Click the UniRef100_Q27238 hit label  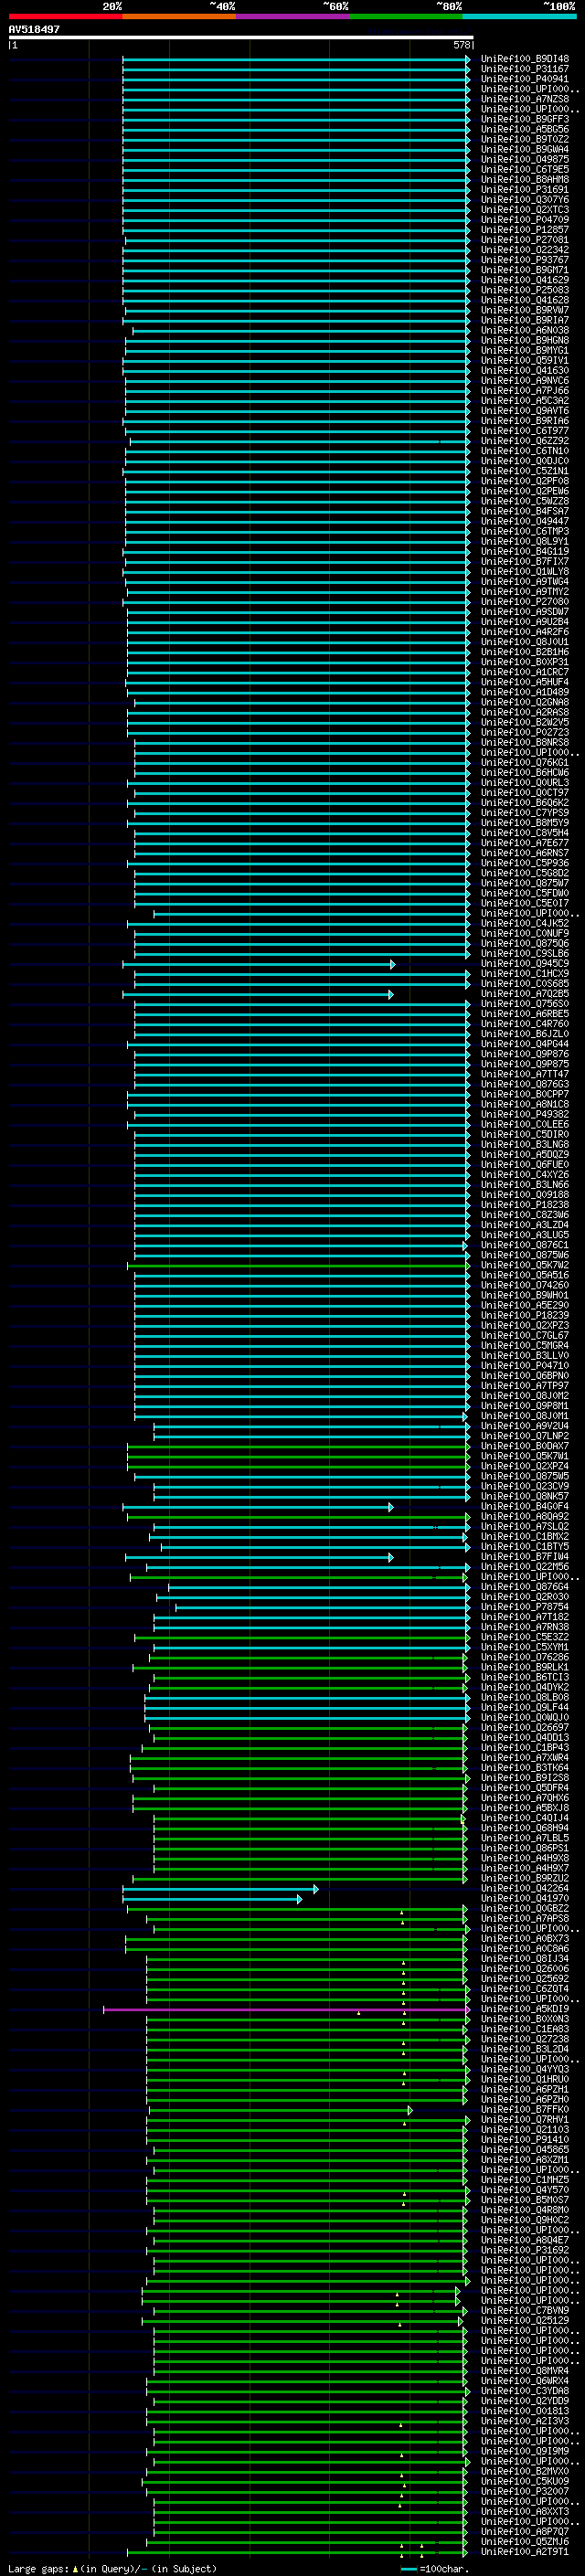click(x=524, y=2039)
